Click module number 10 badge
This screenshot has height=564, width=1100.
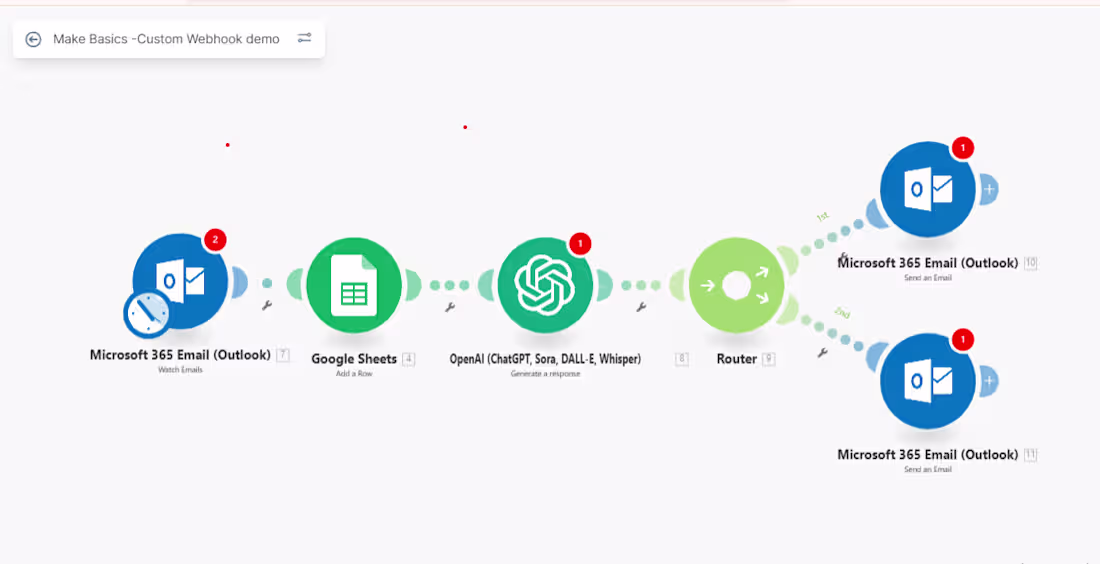tap(1030, 263)
